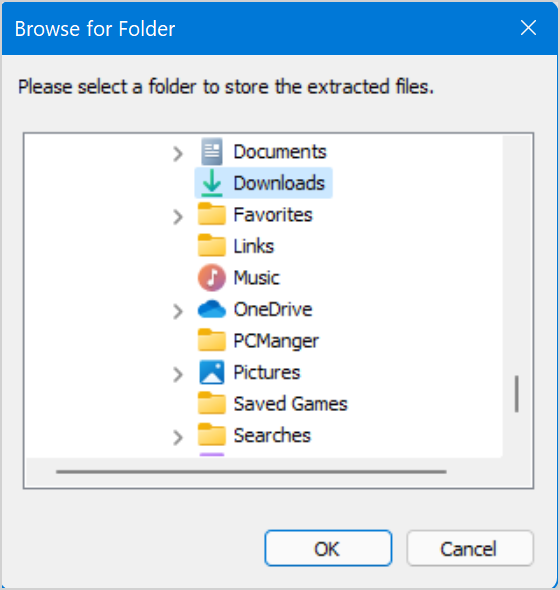The image size is (560, 590).
Task: Confirm selection with OK button
Action: [328, 548]
